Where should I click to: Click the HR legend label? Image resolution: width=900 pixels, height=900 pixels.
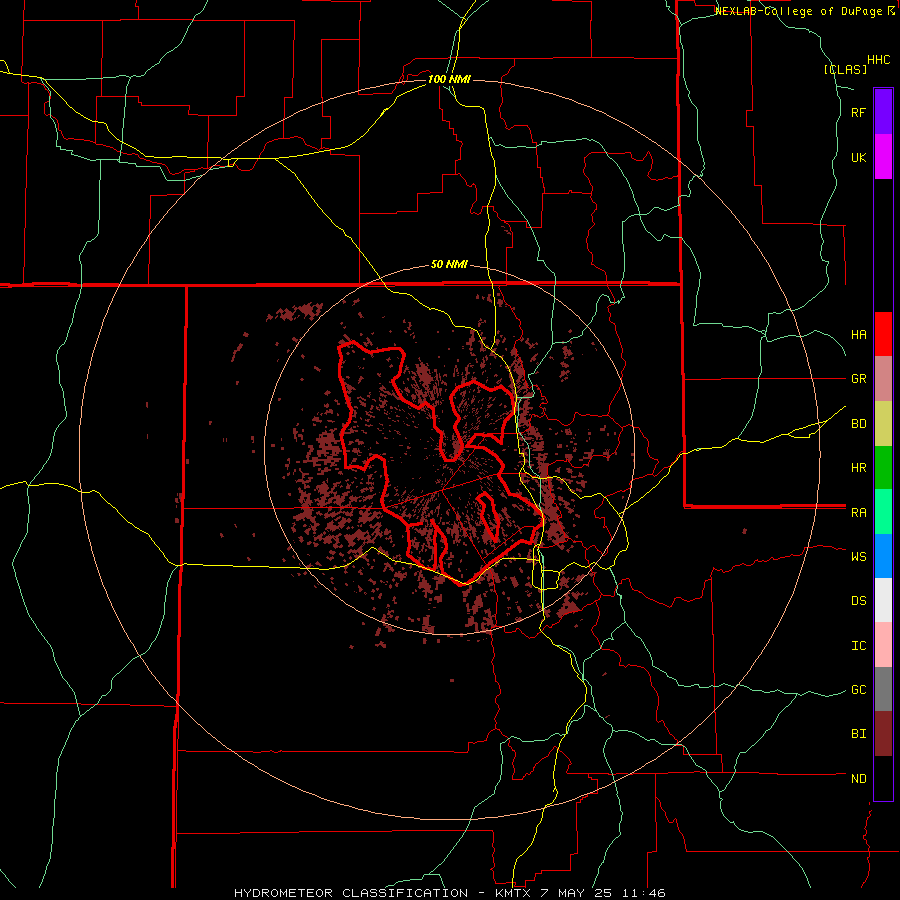859,468
